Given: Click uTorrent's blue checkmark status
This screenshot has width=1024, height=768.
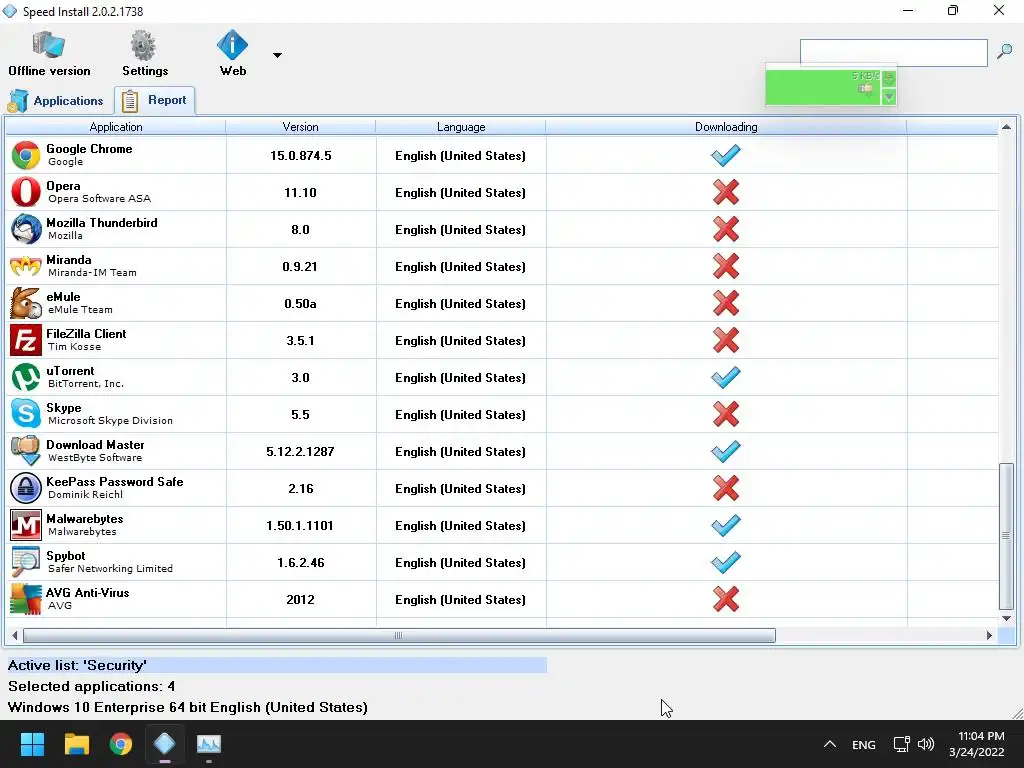Looking at the screenshot, I should [726, 377].
